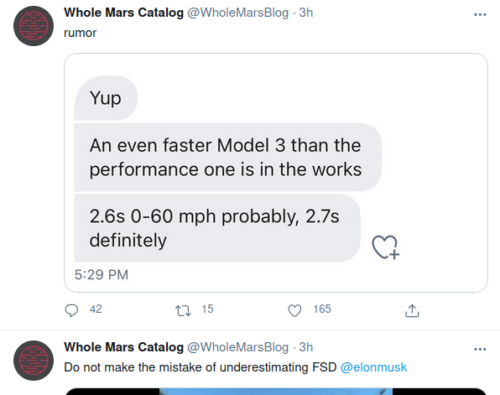500x395 pixels.
Task: Visit the @elonmusk mention link
Action: [x=373, y=367]
